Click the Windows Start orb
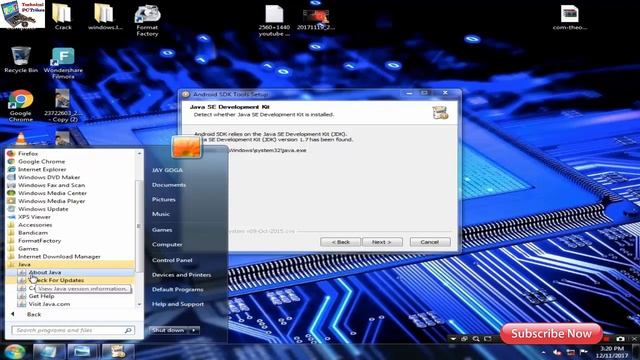Screen dimensions: 640x360 [15, 351]
